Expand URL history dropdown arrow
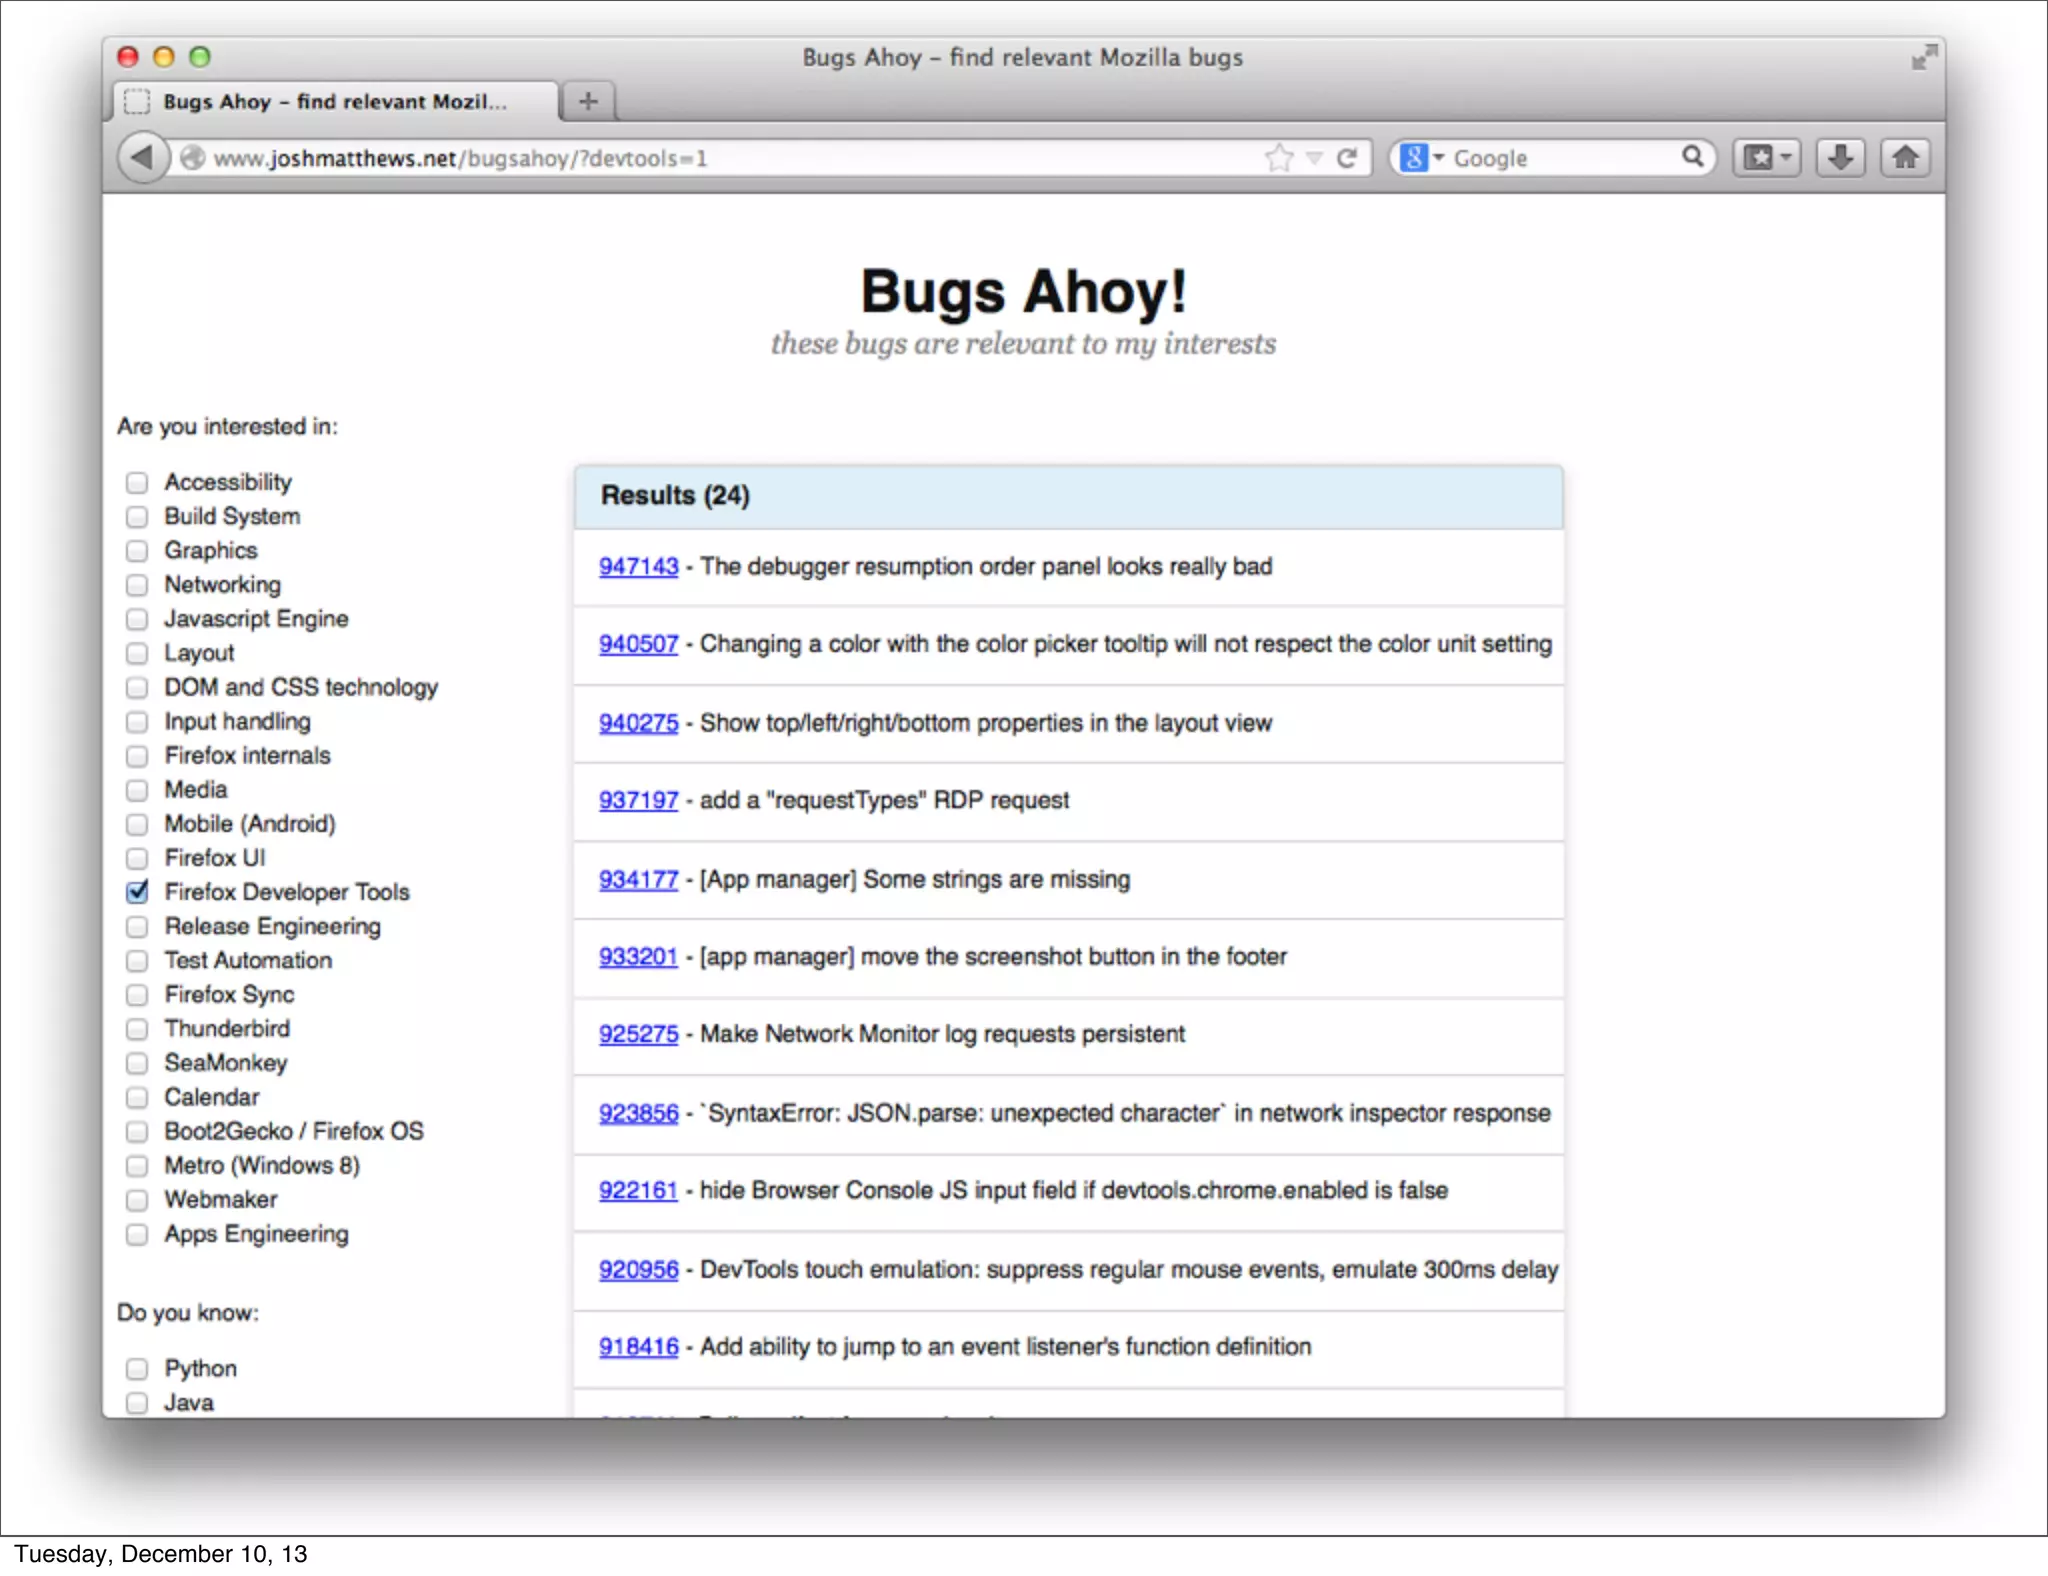This screenshot has width=2048, height=1576. tap(1315, 158)
